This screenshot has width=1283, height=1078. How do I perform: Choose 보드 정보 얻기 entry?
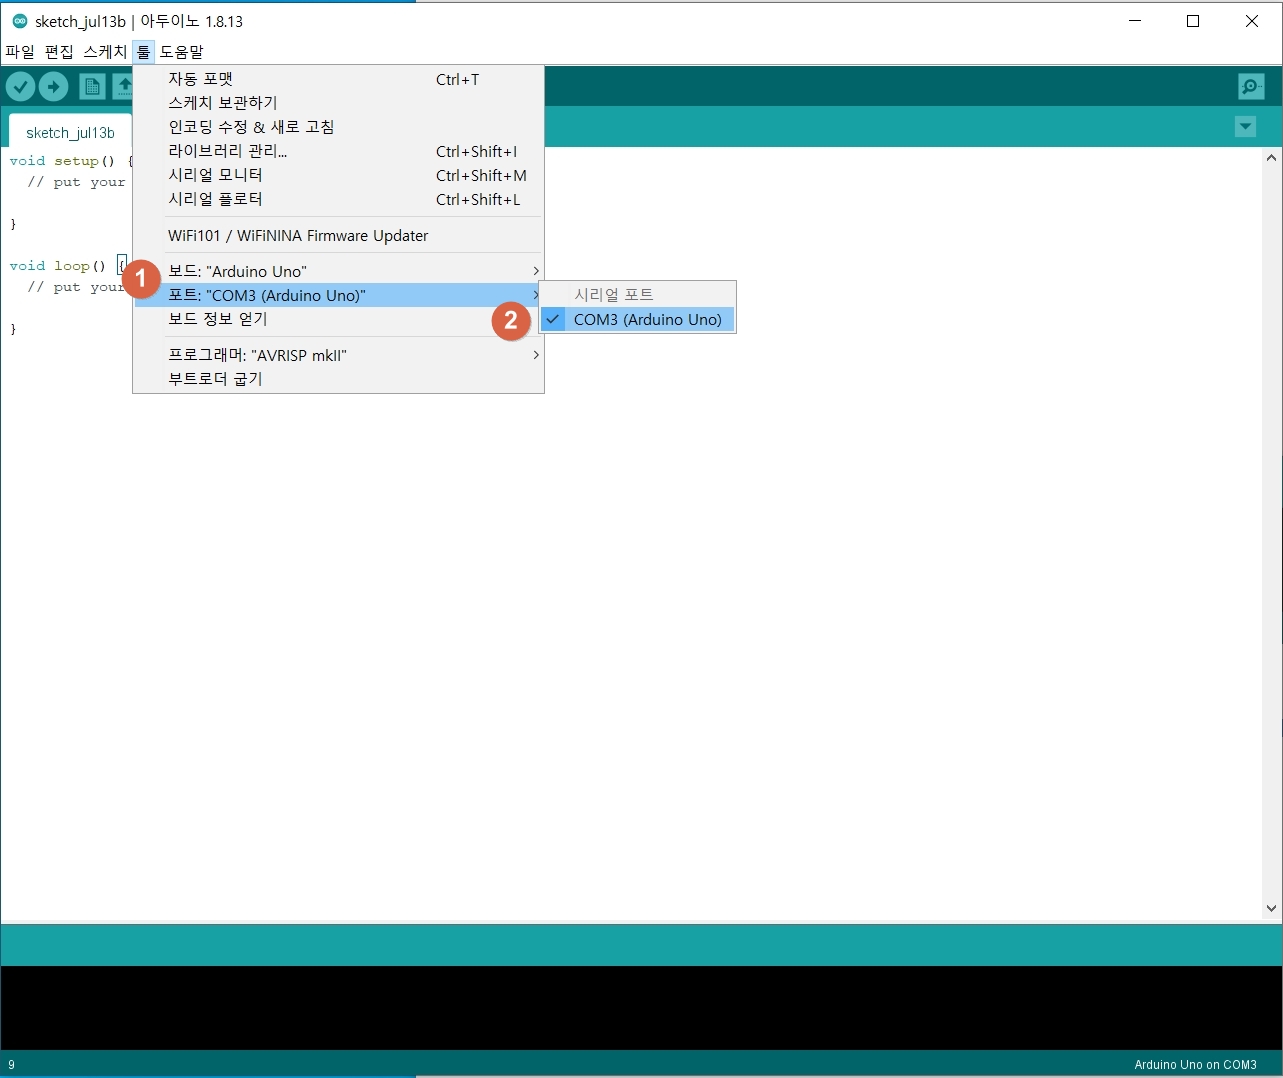click(339, 319)
